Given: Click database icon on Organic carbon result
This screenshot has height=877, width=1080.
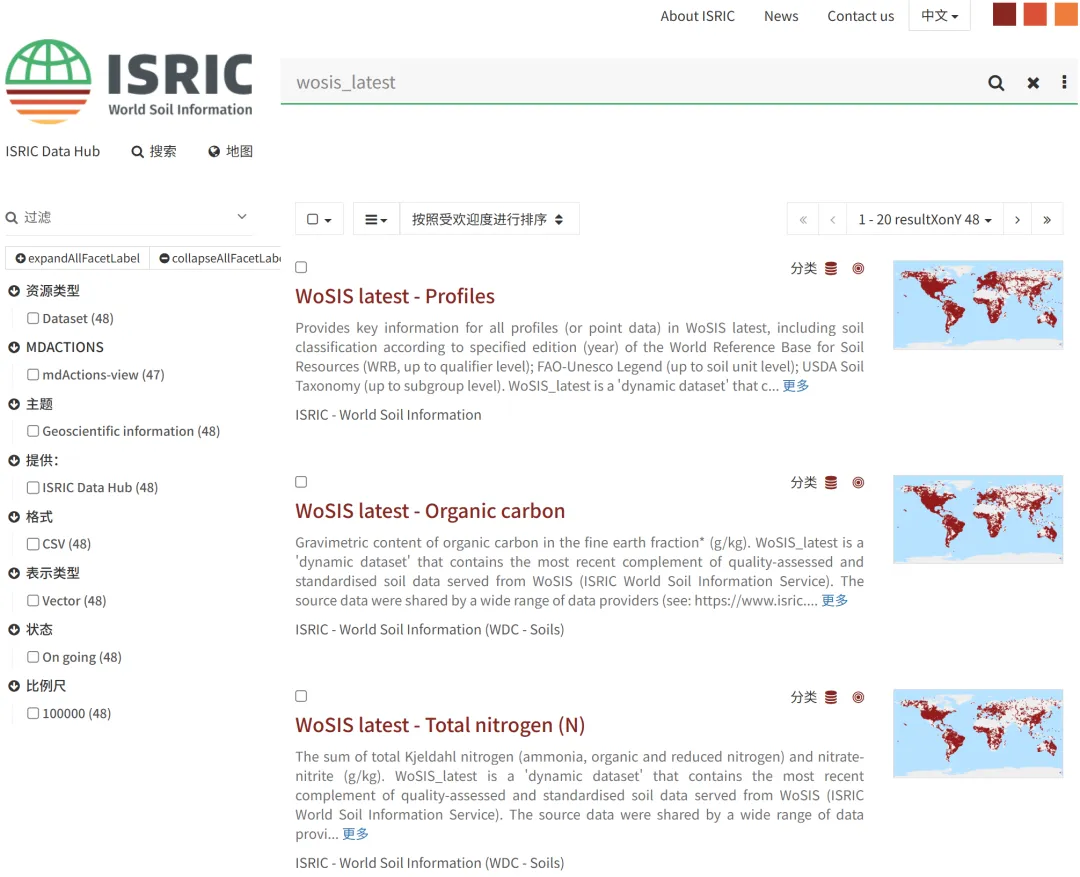Looking at the screenshot, I should (831, 483).
